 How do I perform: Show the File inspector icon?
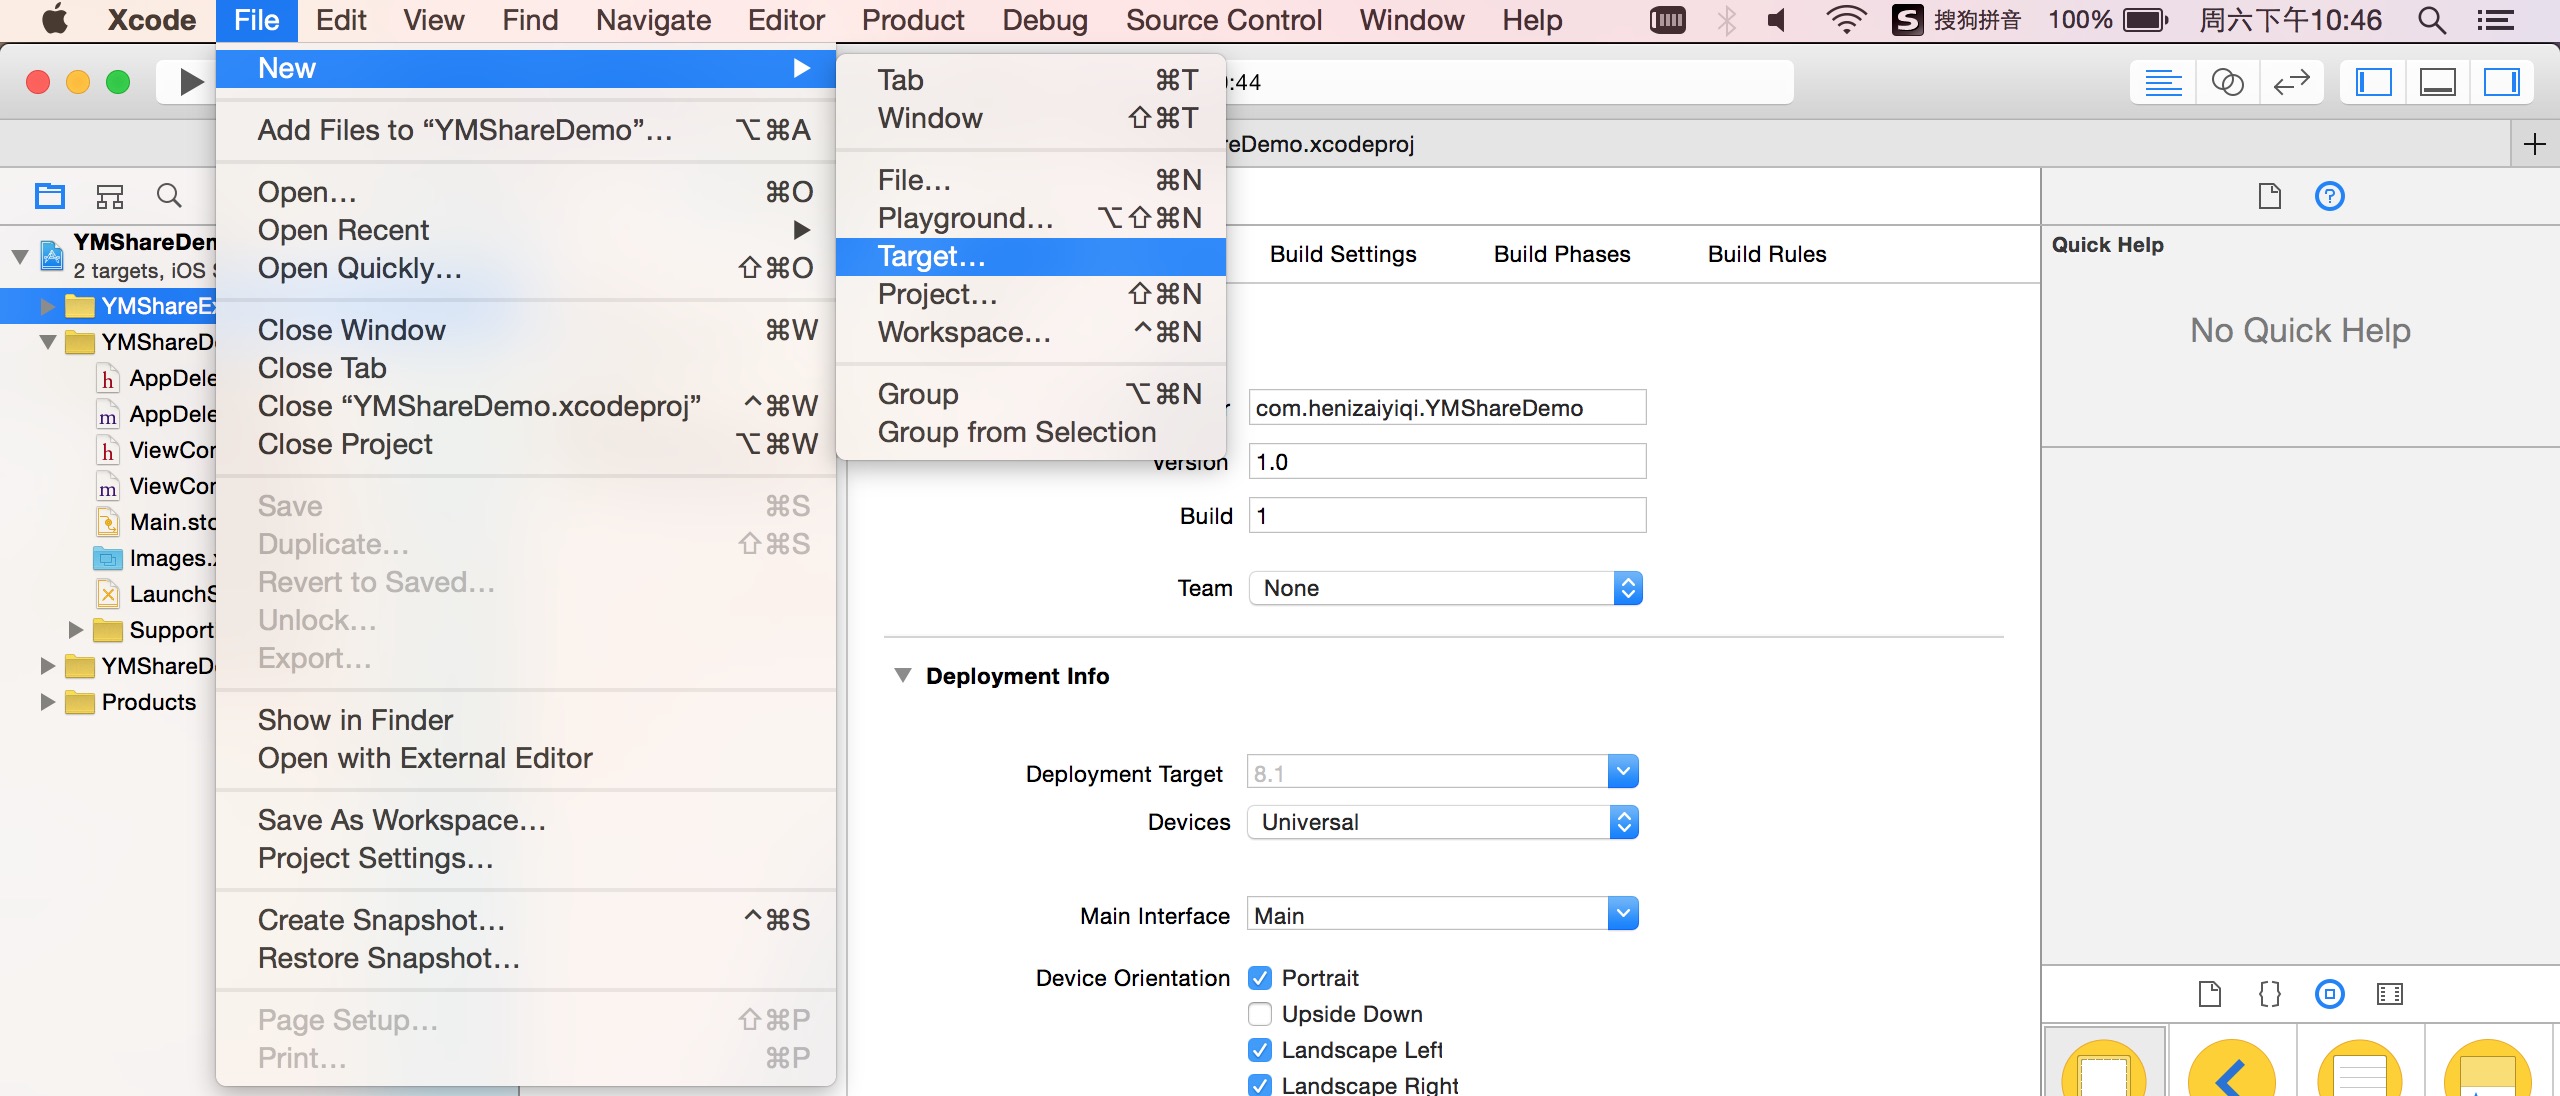[2270, 196]
